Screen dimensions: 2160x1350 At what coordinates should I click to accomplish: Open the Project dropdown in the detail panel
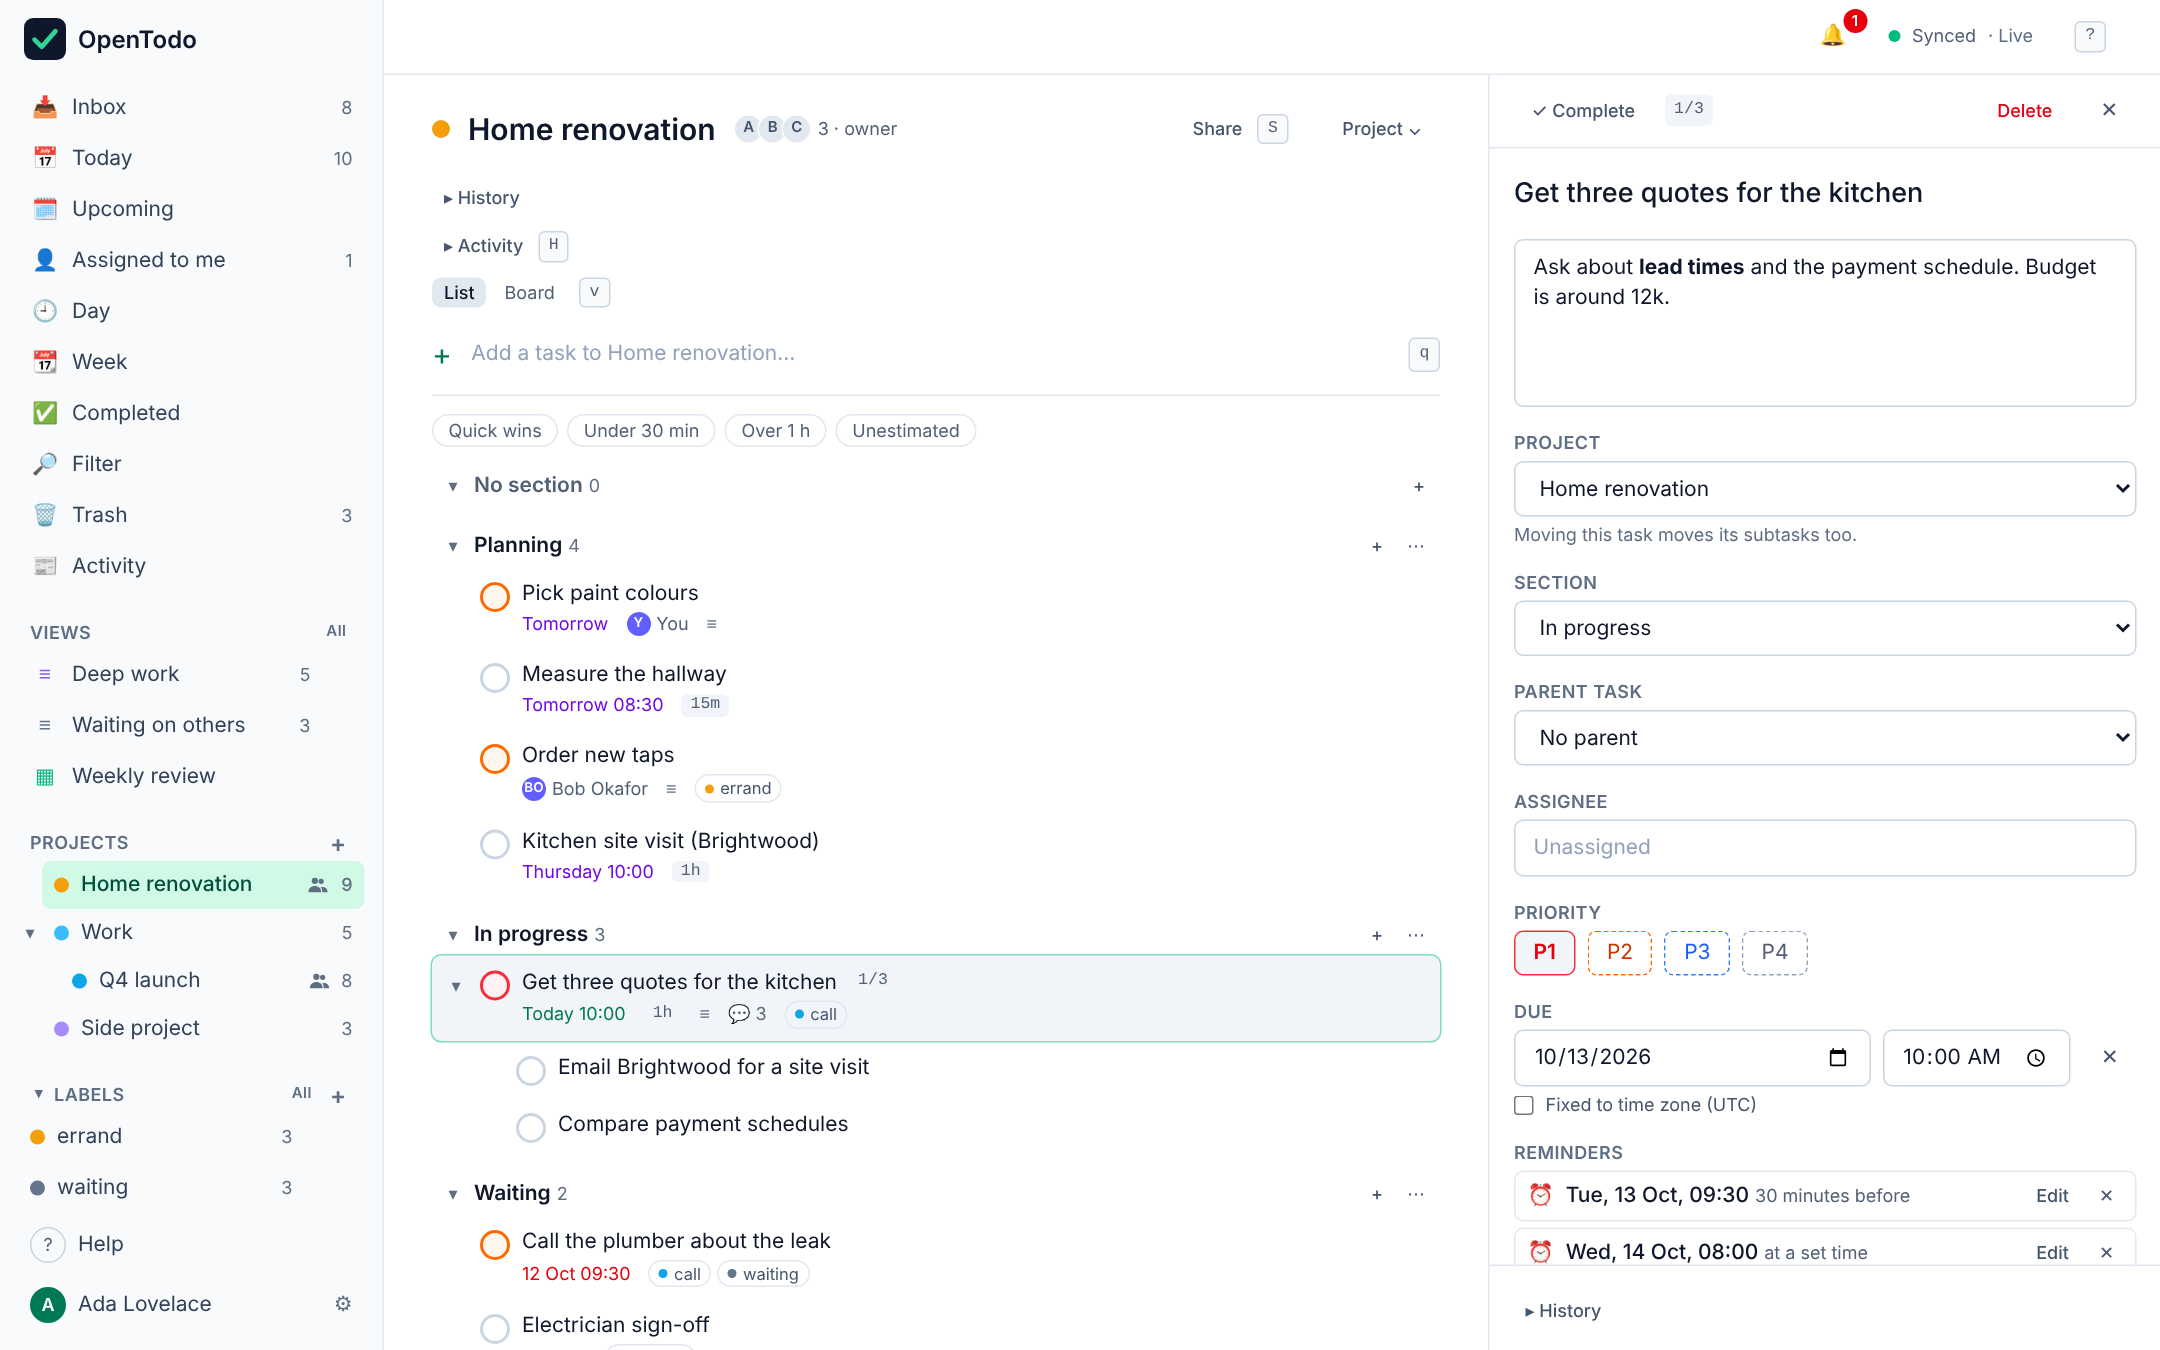coord(1825,489)
